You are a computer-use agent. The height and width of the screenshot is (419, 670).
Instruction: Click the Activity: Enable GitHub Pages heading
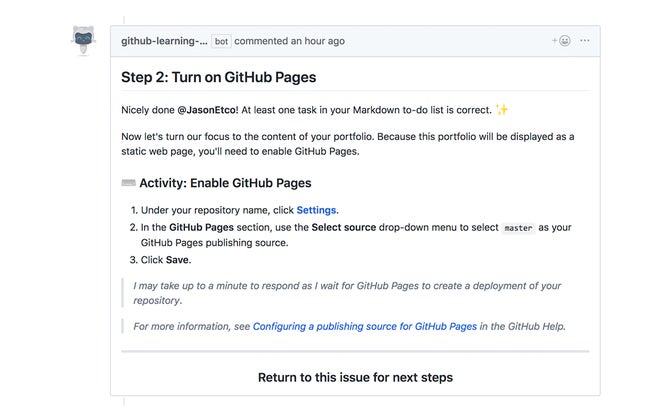[x=225, y=183]
